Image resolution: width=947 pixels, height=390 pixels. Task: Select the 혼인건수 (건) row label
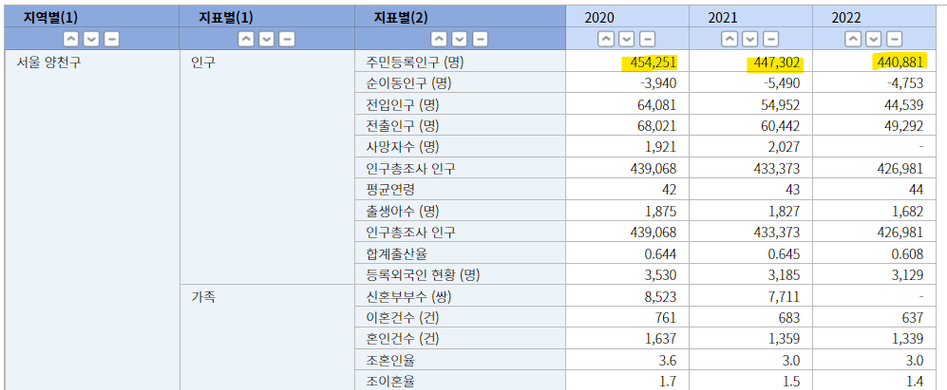[x=402, y=340]
